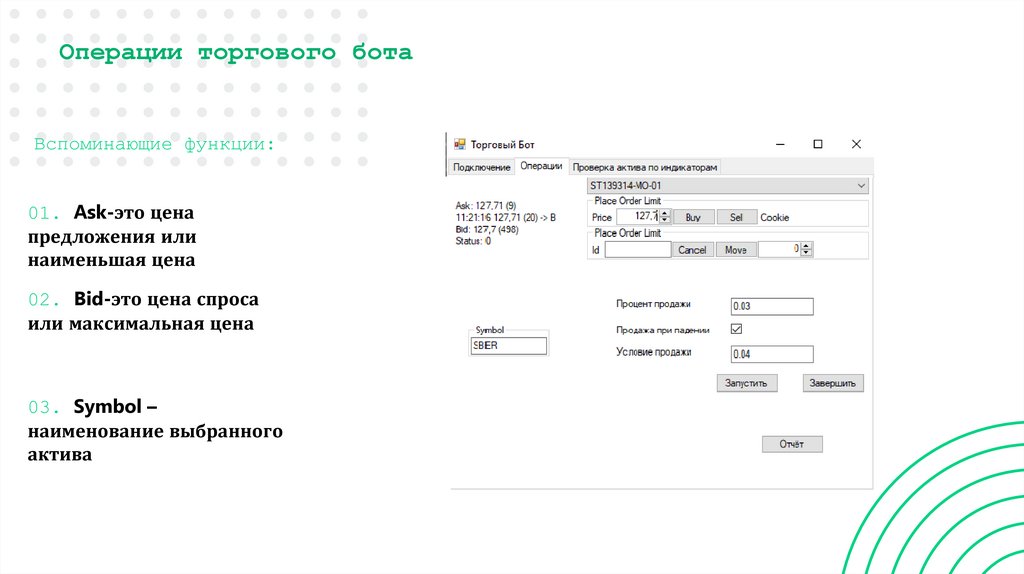Expand the ST139314-MO-01 account dropdown

[861, 186]
